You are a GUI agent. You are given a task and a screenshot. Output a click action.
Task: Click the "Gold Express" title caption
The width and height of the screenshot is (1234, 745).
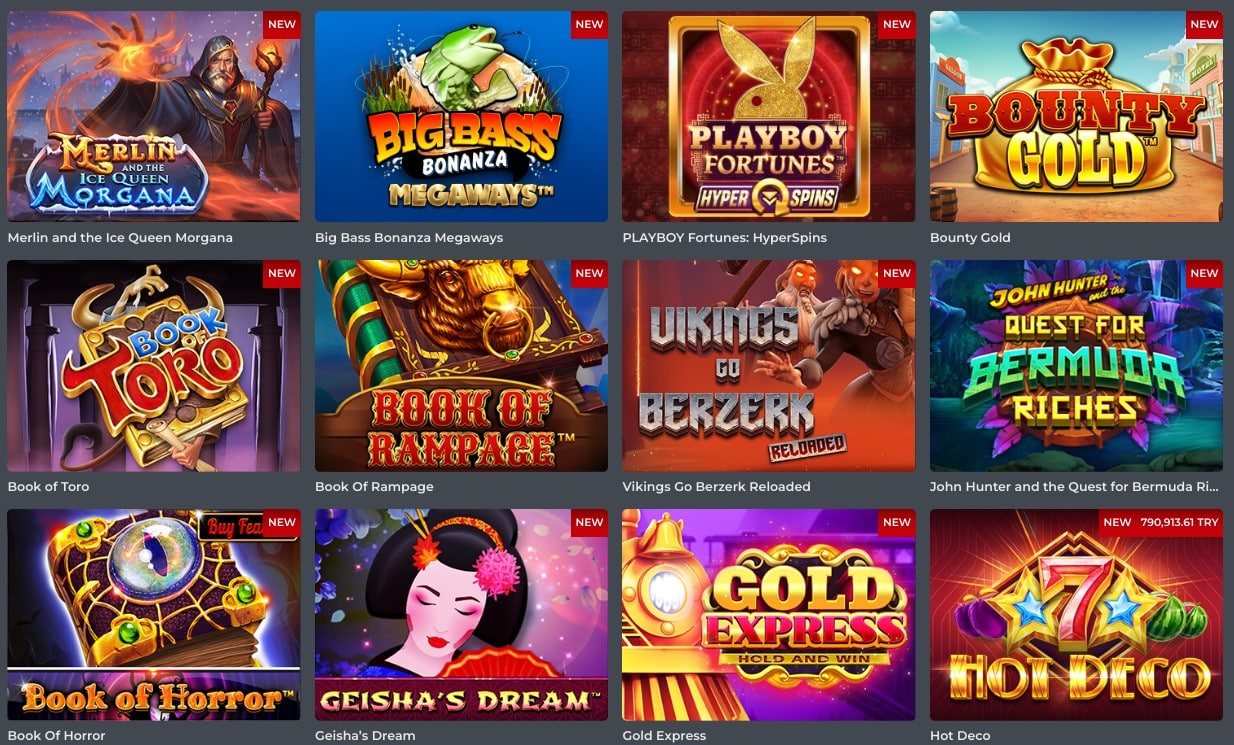664,736
